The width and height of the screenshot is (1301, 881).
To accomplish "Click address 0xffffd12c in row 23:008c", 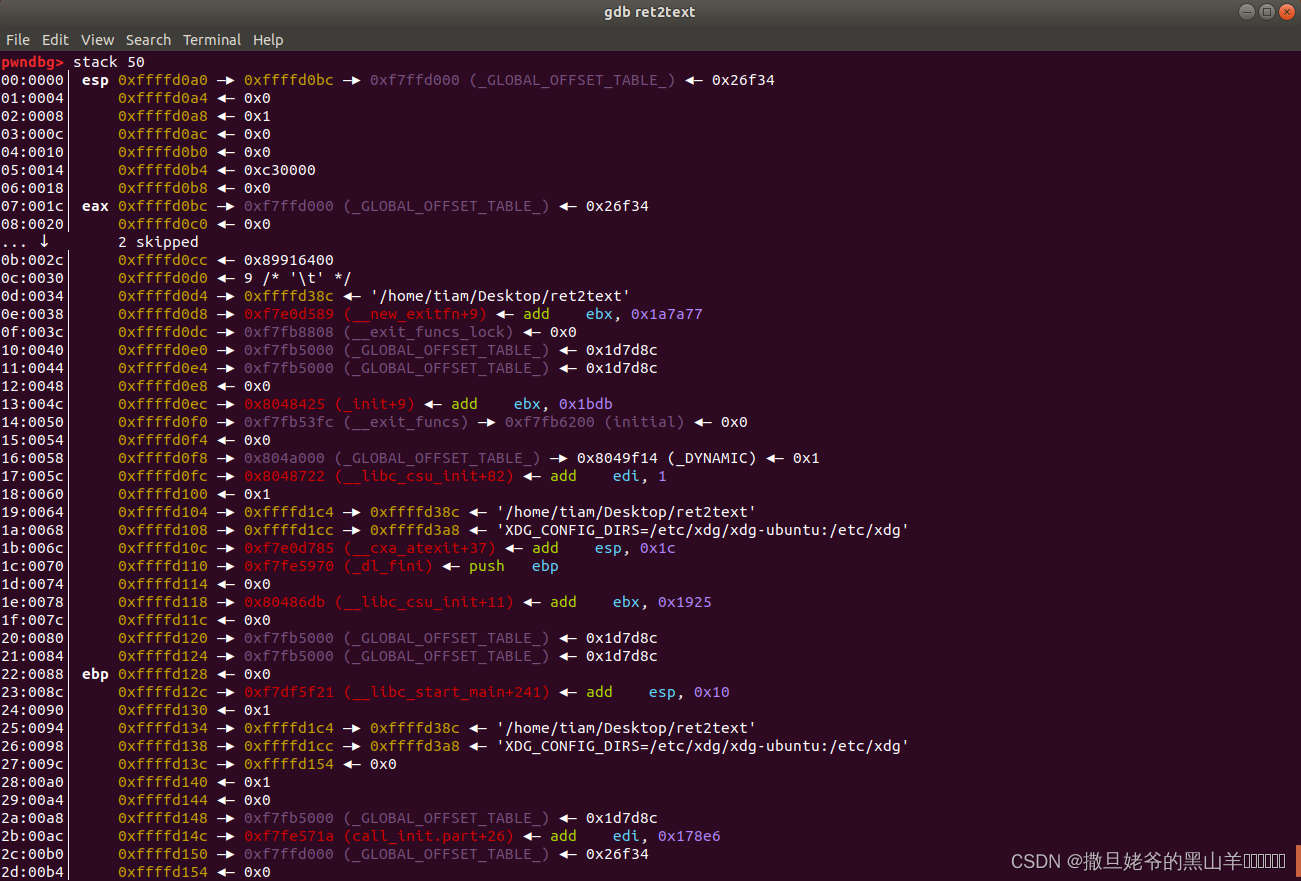I will coord(163,692).
